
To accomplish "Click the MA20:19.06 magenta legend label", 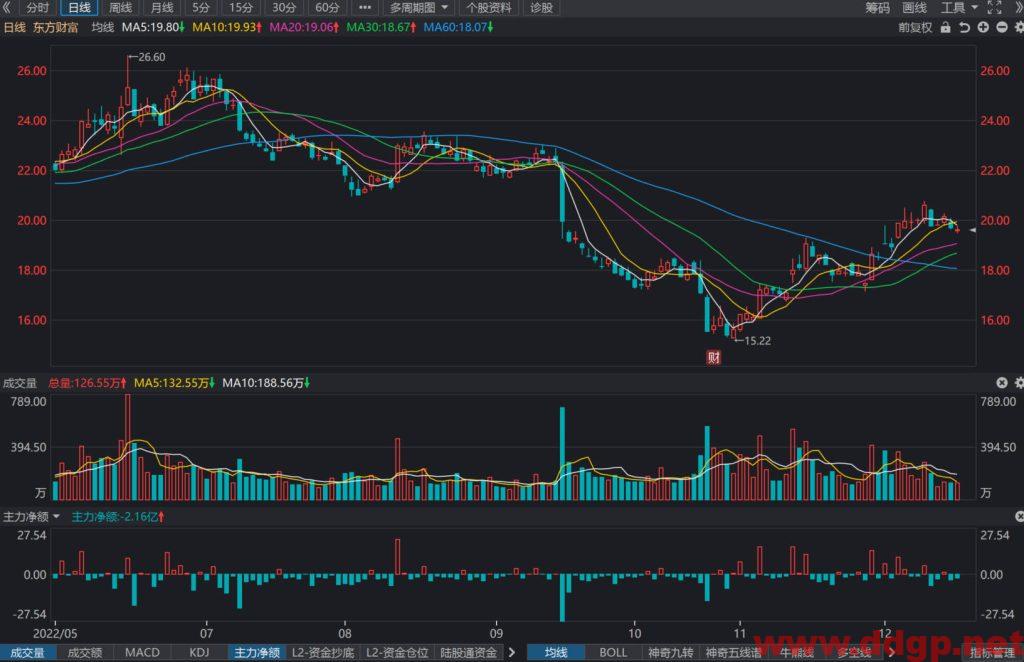I will (x=304, y=27).
